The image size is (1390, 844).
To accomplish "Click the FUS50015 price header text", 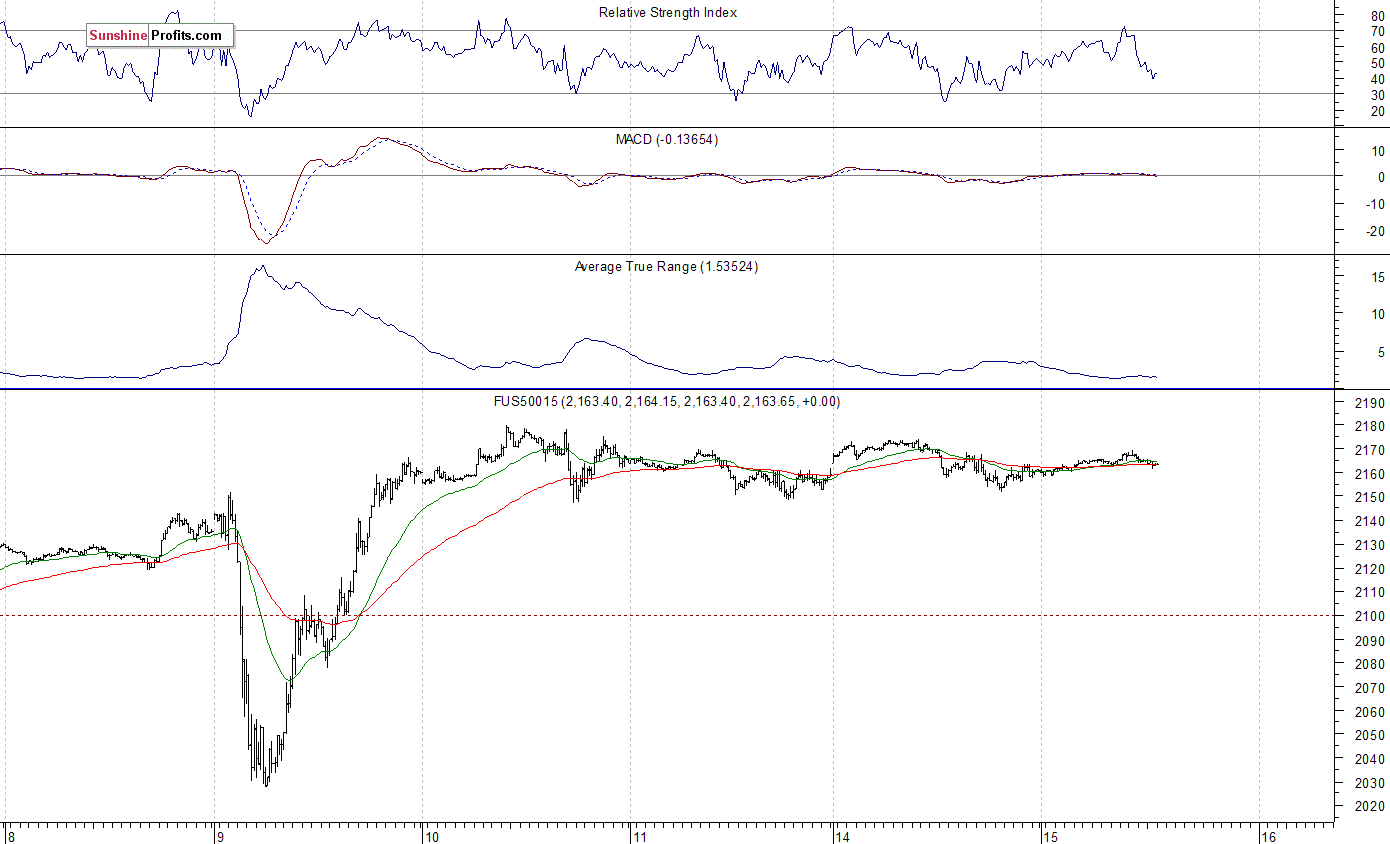I will click(667, 402).
